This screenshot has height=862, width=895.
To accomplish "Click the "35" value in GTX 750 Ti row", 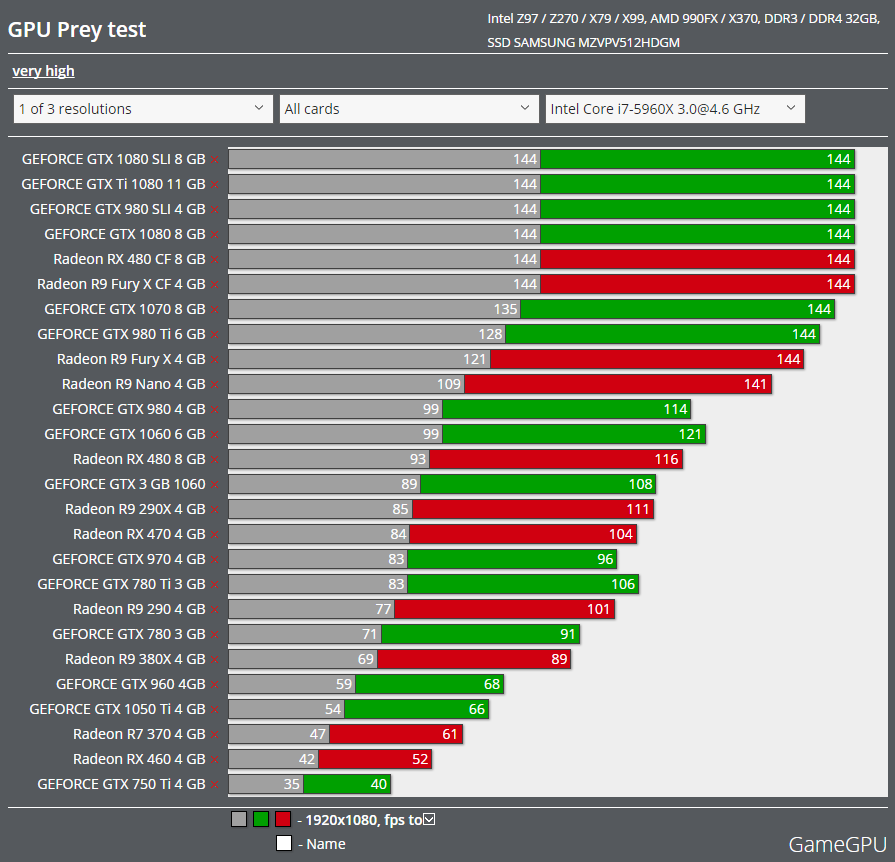I will click(292, 784).
